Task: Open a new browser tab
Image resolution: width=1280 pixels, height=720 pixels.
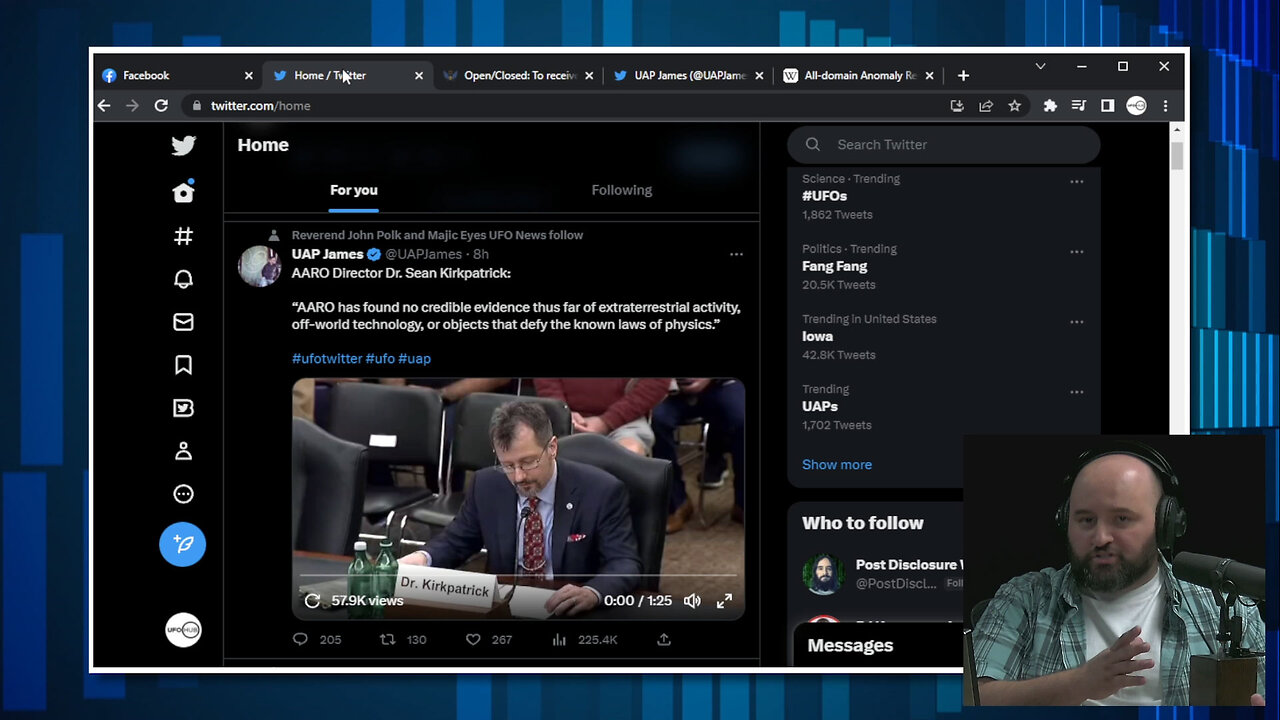Action: (x=963, y=75)
